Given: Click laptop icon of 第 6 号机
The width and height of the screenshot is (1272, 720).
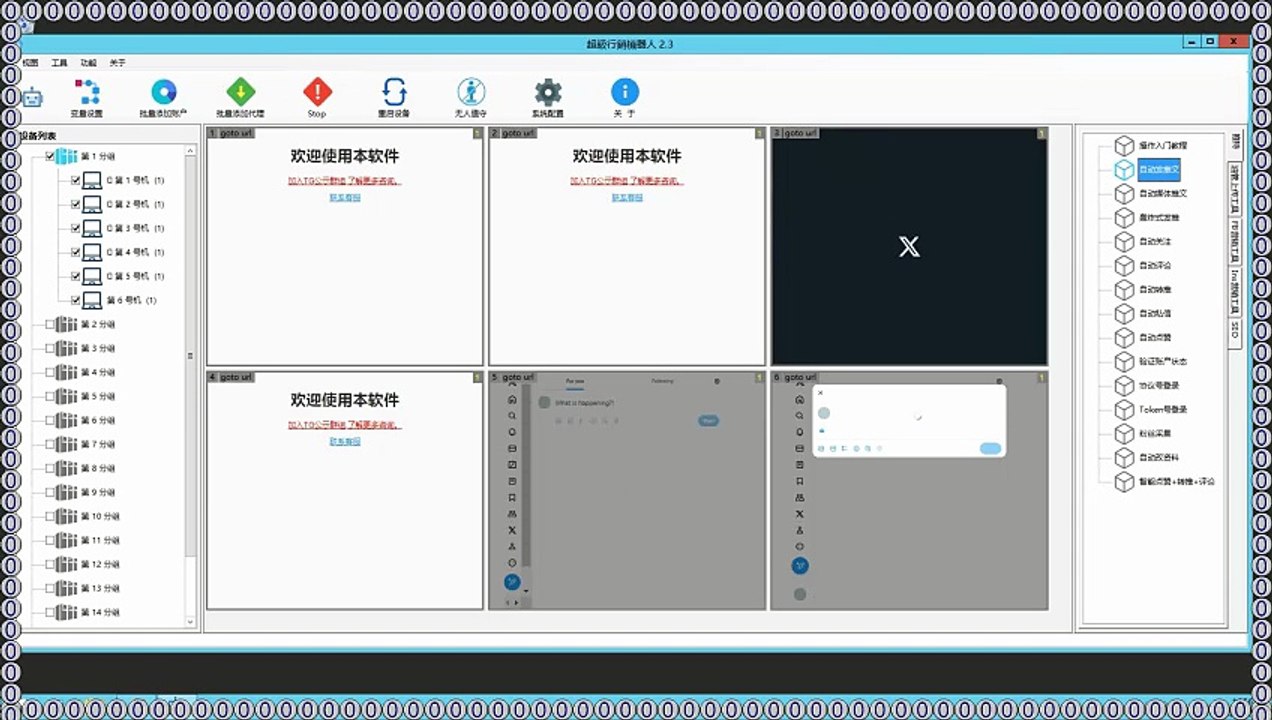Looking at the screenshot, I should (x=92, y=300).
